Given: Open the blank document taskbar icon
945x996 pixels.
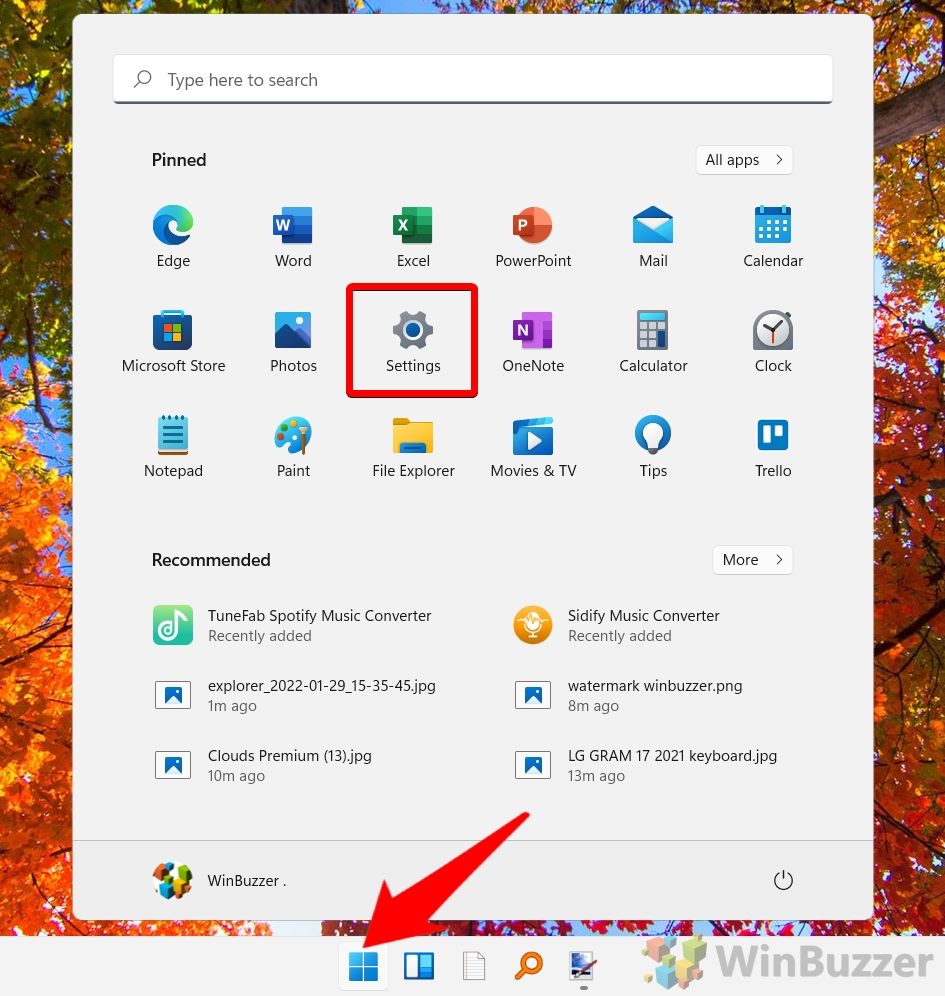Looking at the screenshot, I should tap(474, 966).
